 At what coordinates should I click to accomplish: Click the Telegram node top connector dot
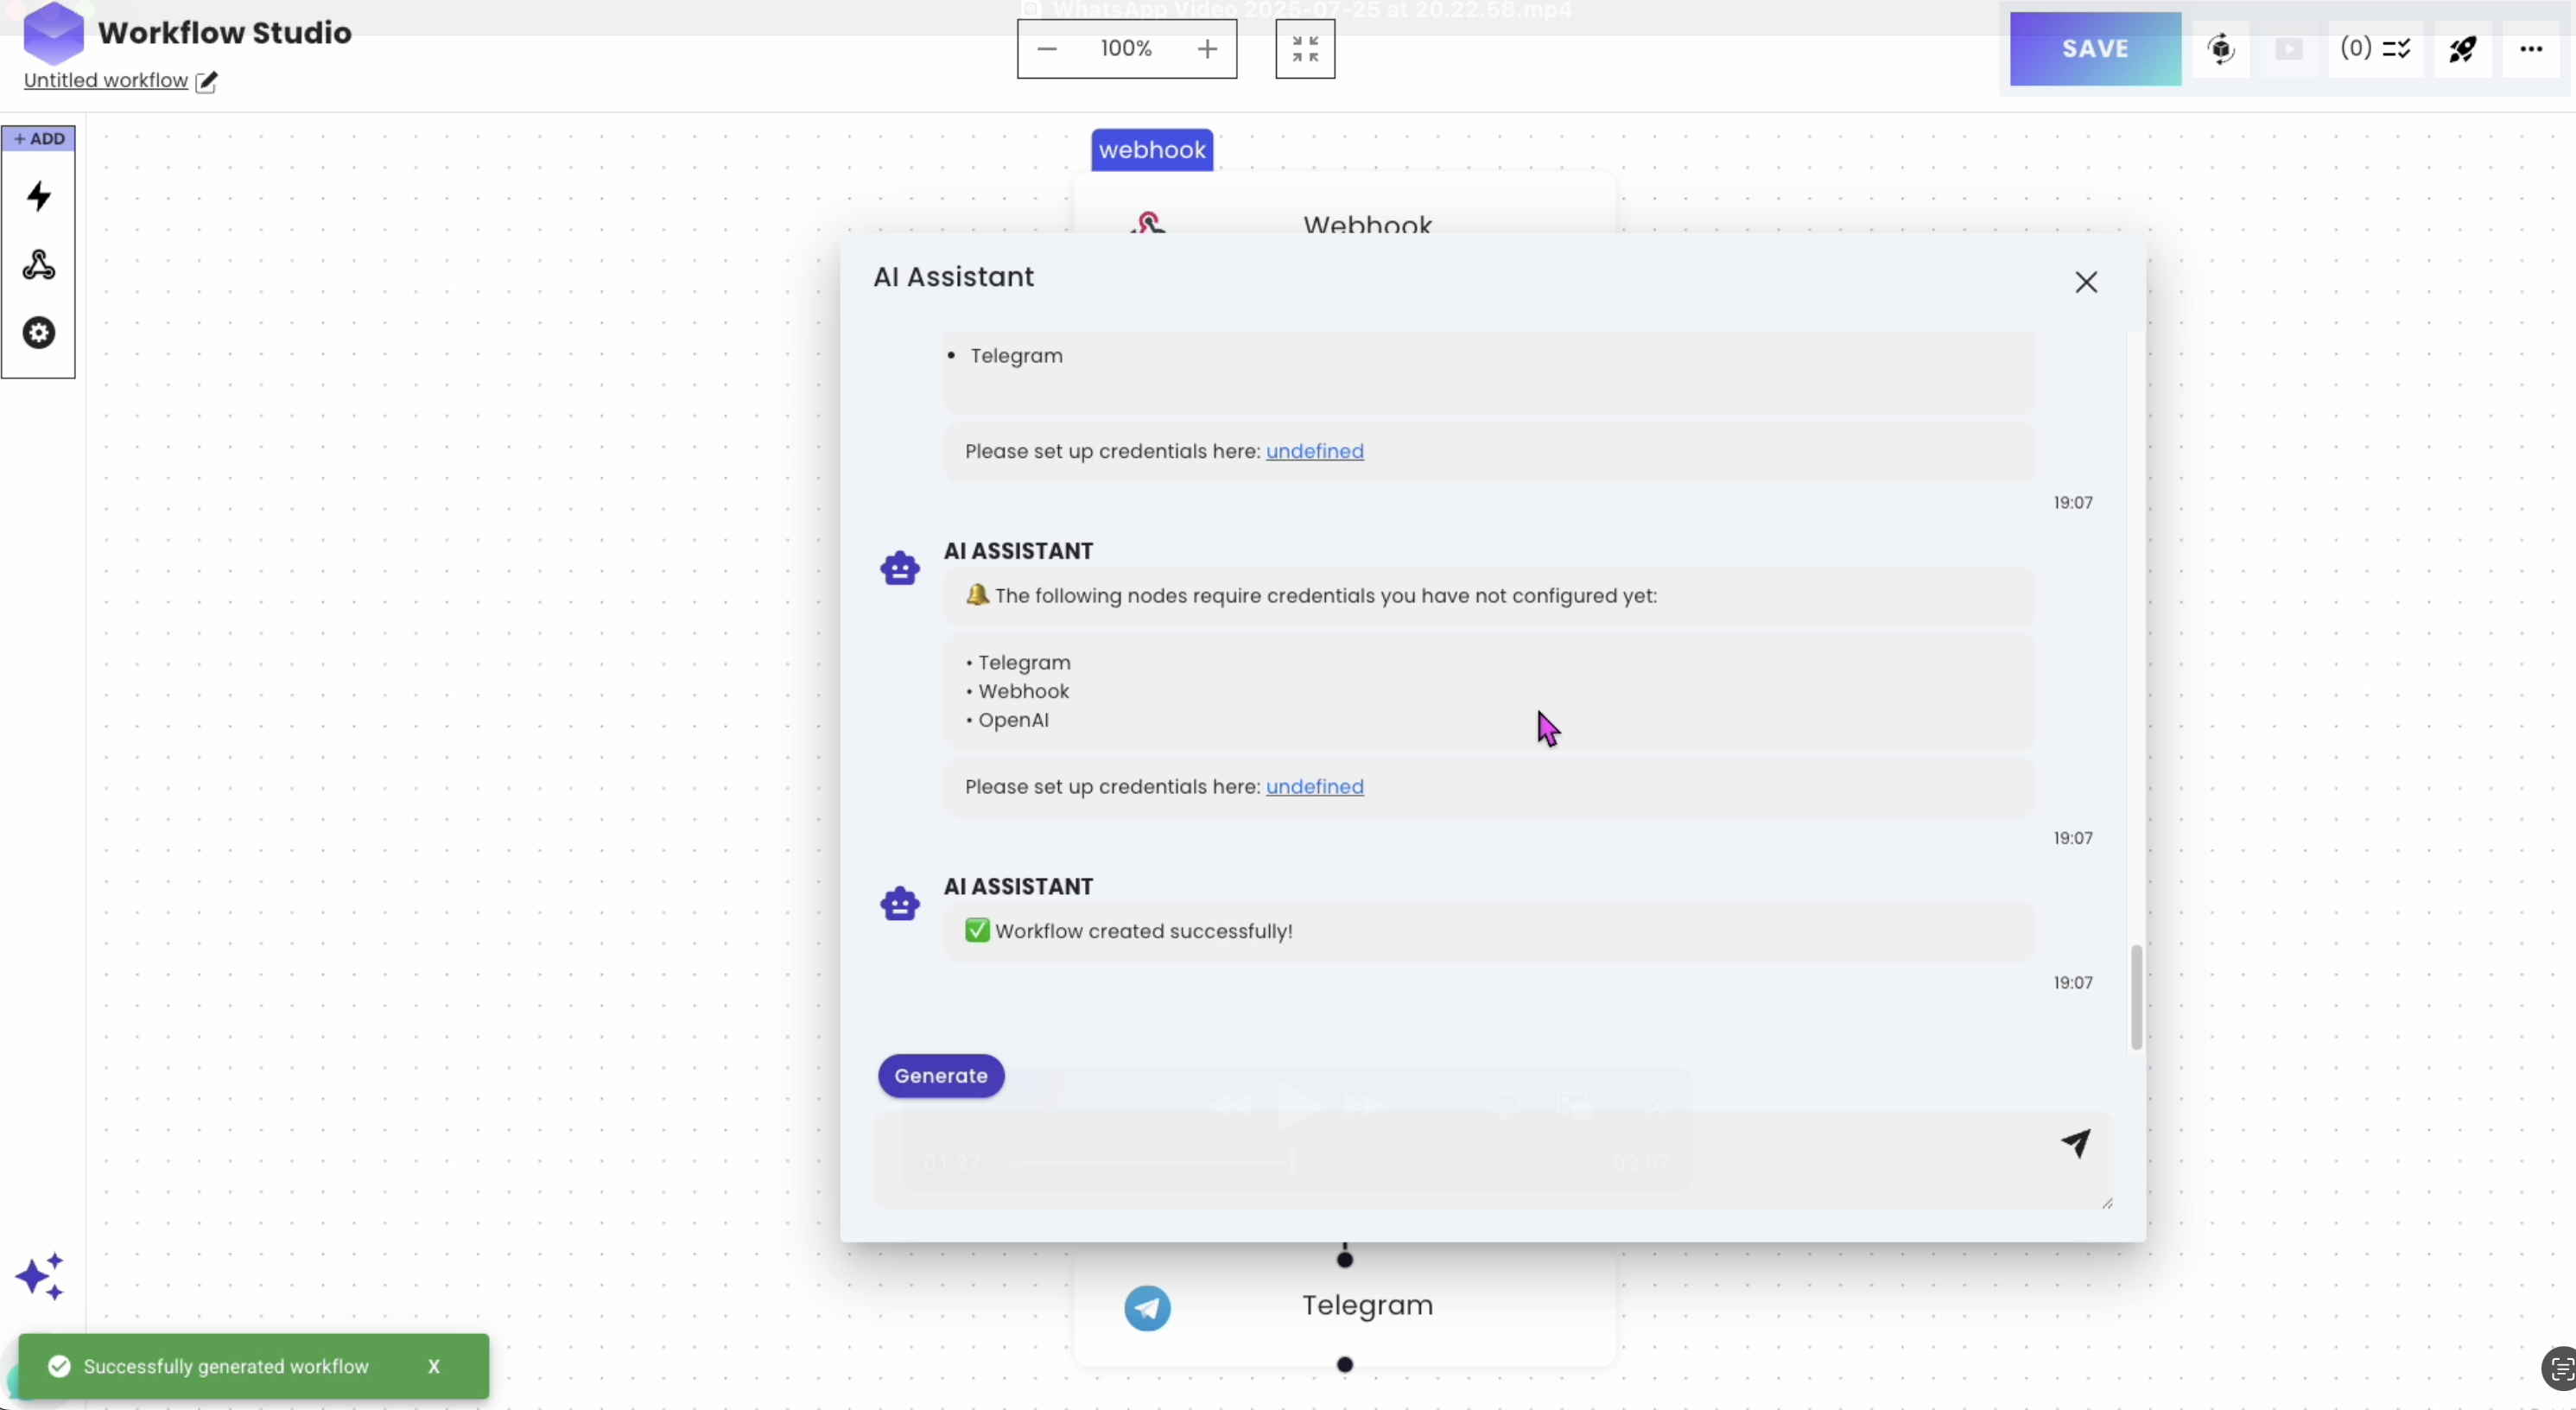[x=1345, y=1259]
